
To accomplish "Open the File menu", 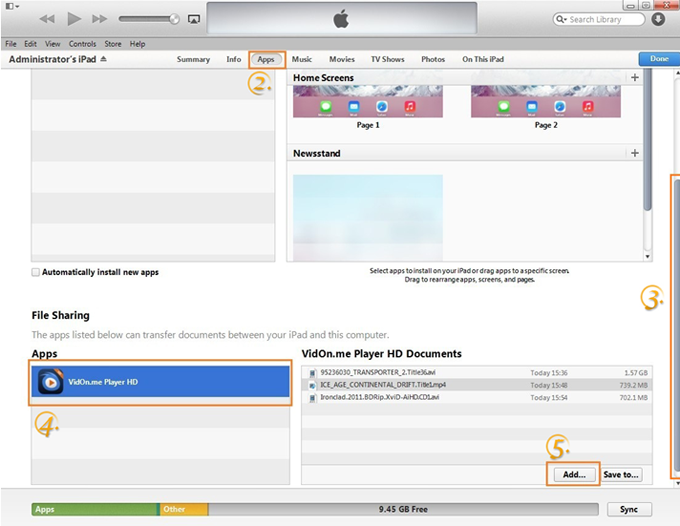I will [11, 44].
